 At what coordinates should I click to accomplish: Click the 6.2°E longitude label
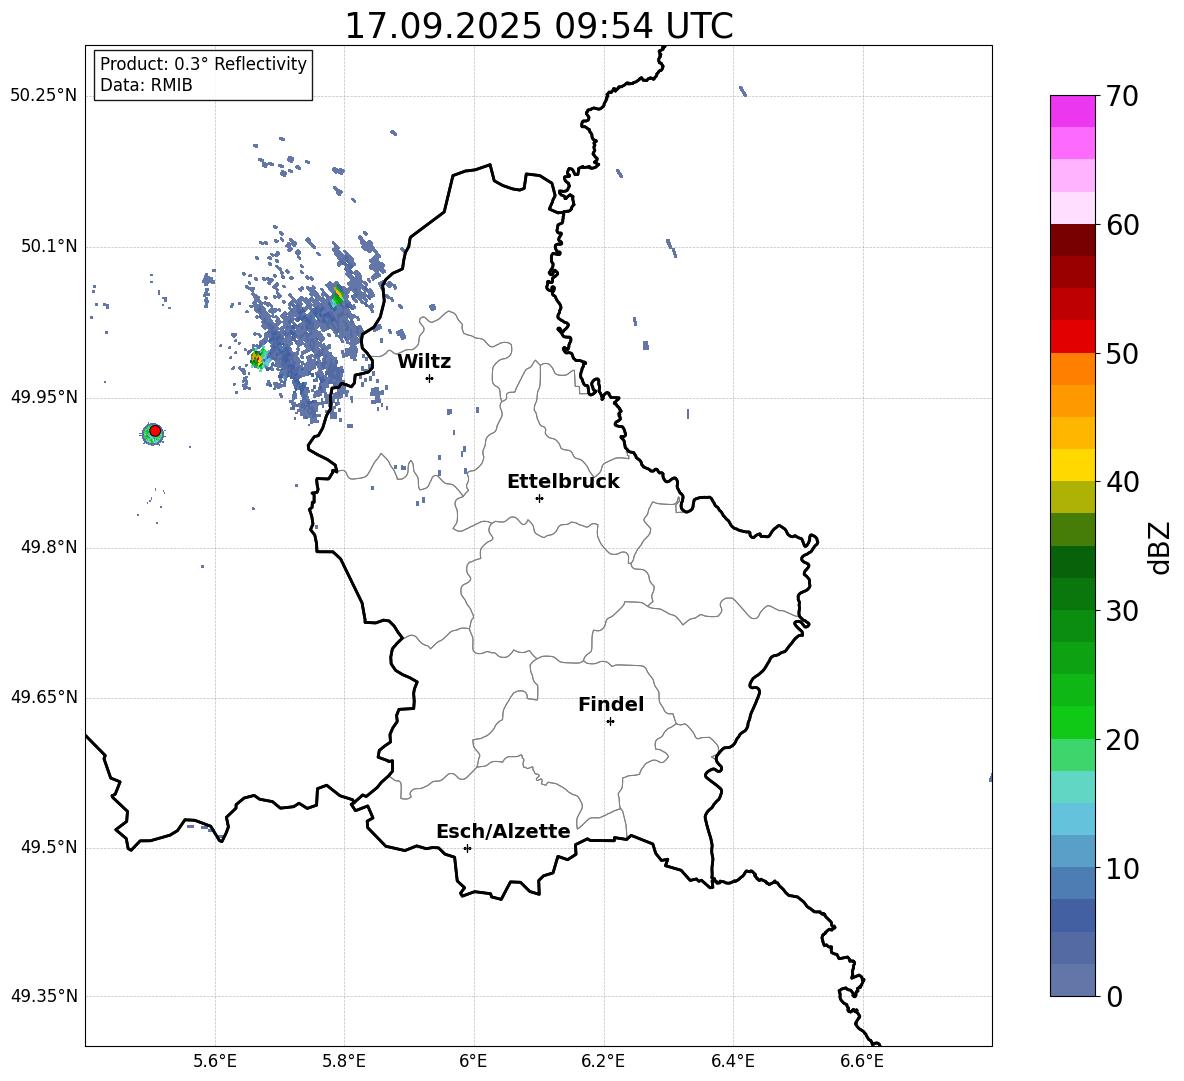click(603, 1061)
